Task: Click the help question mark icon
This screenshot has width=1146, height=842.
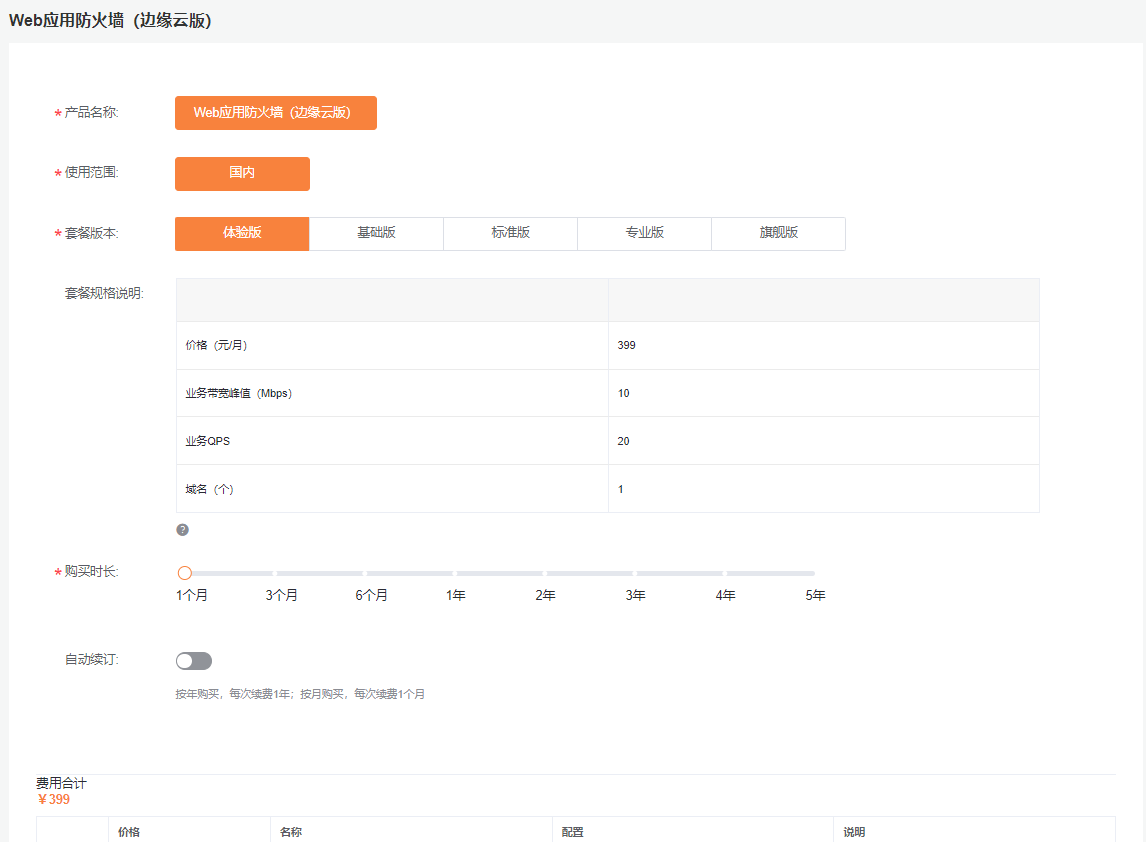Action: (x=182, y=530)
